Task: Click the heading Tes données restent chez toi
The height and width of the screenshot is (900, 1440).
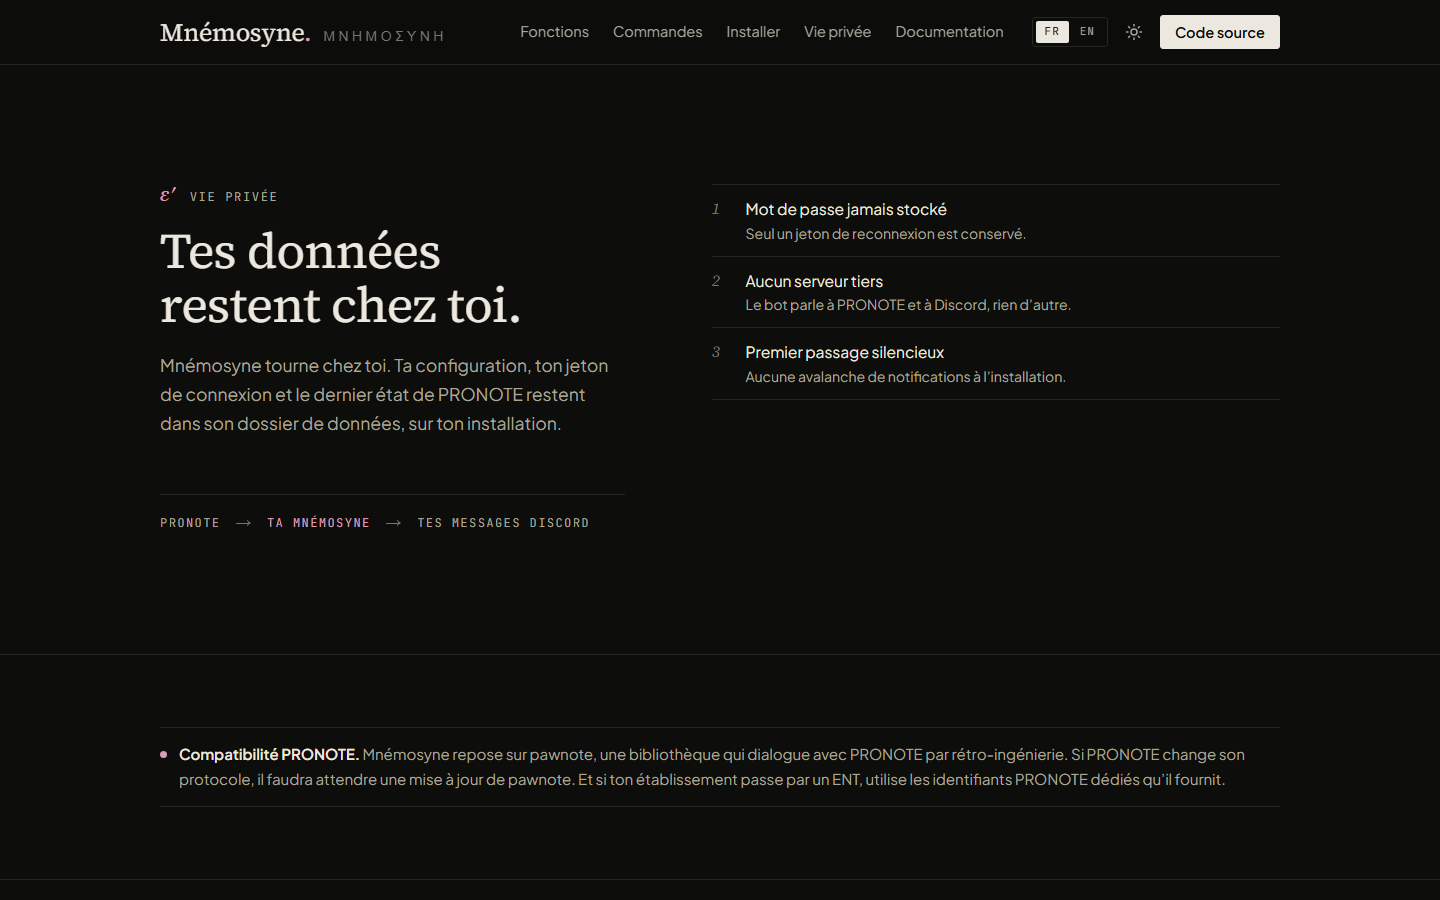Action: click(x=340, y=278)
